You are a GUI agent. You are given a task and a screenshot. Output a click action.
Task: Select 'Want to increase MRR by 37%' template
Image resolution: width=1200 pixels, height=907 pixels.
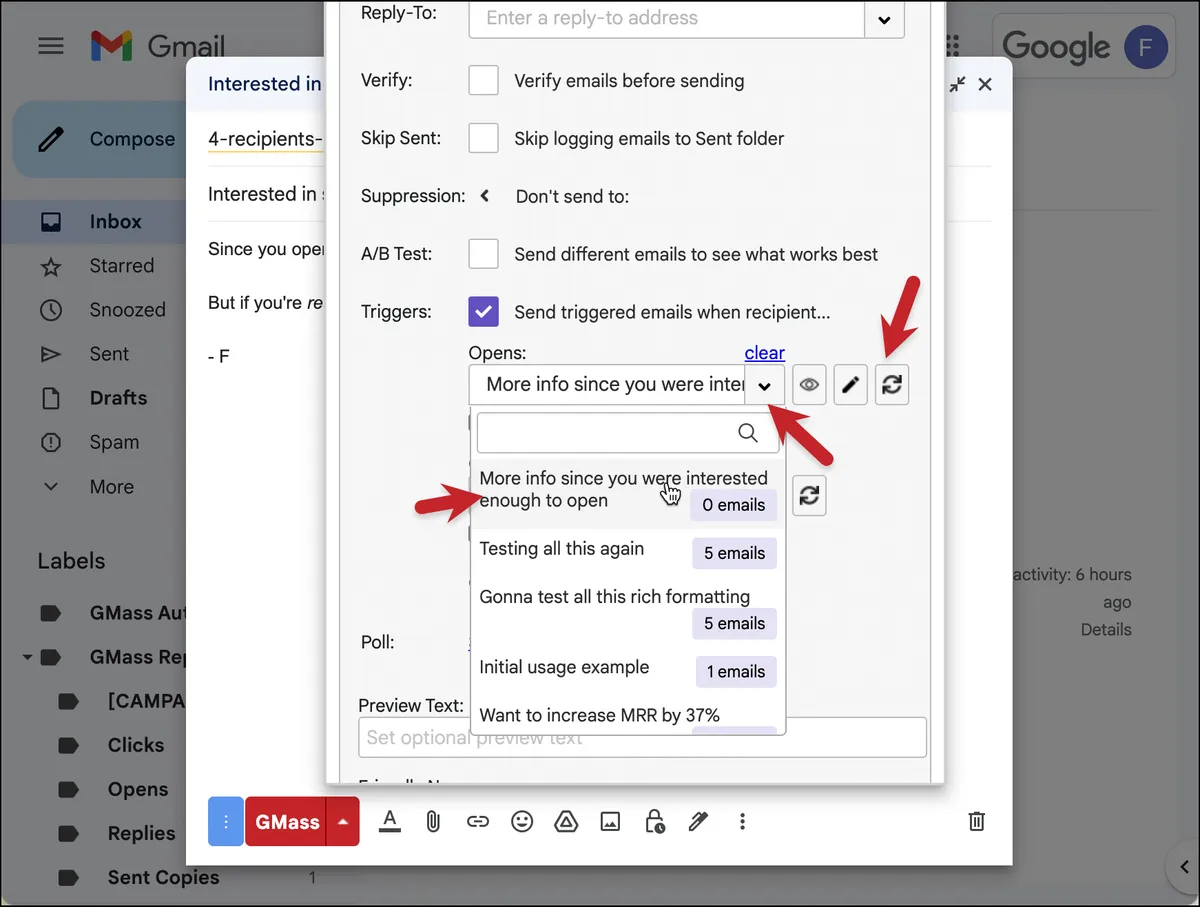(628, 716)
